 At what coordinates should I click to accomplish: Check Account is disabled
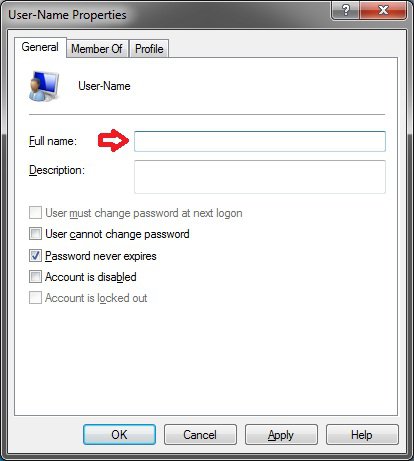(x=35, y=277)
